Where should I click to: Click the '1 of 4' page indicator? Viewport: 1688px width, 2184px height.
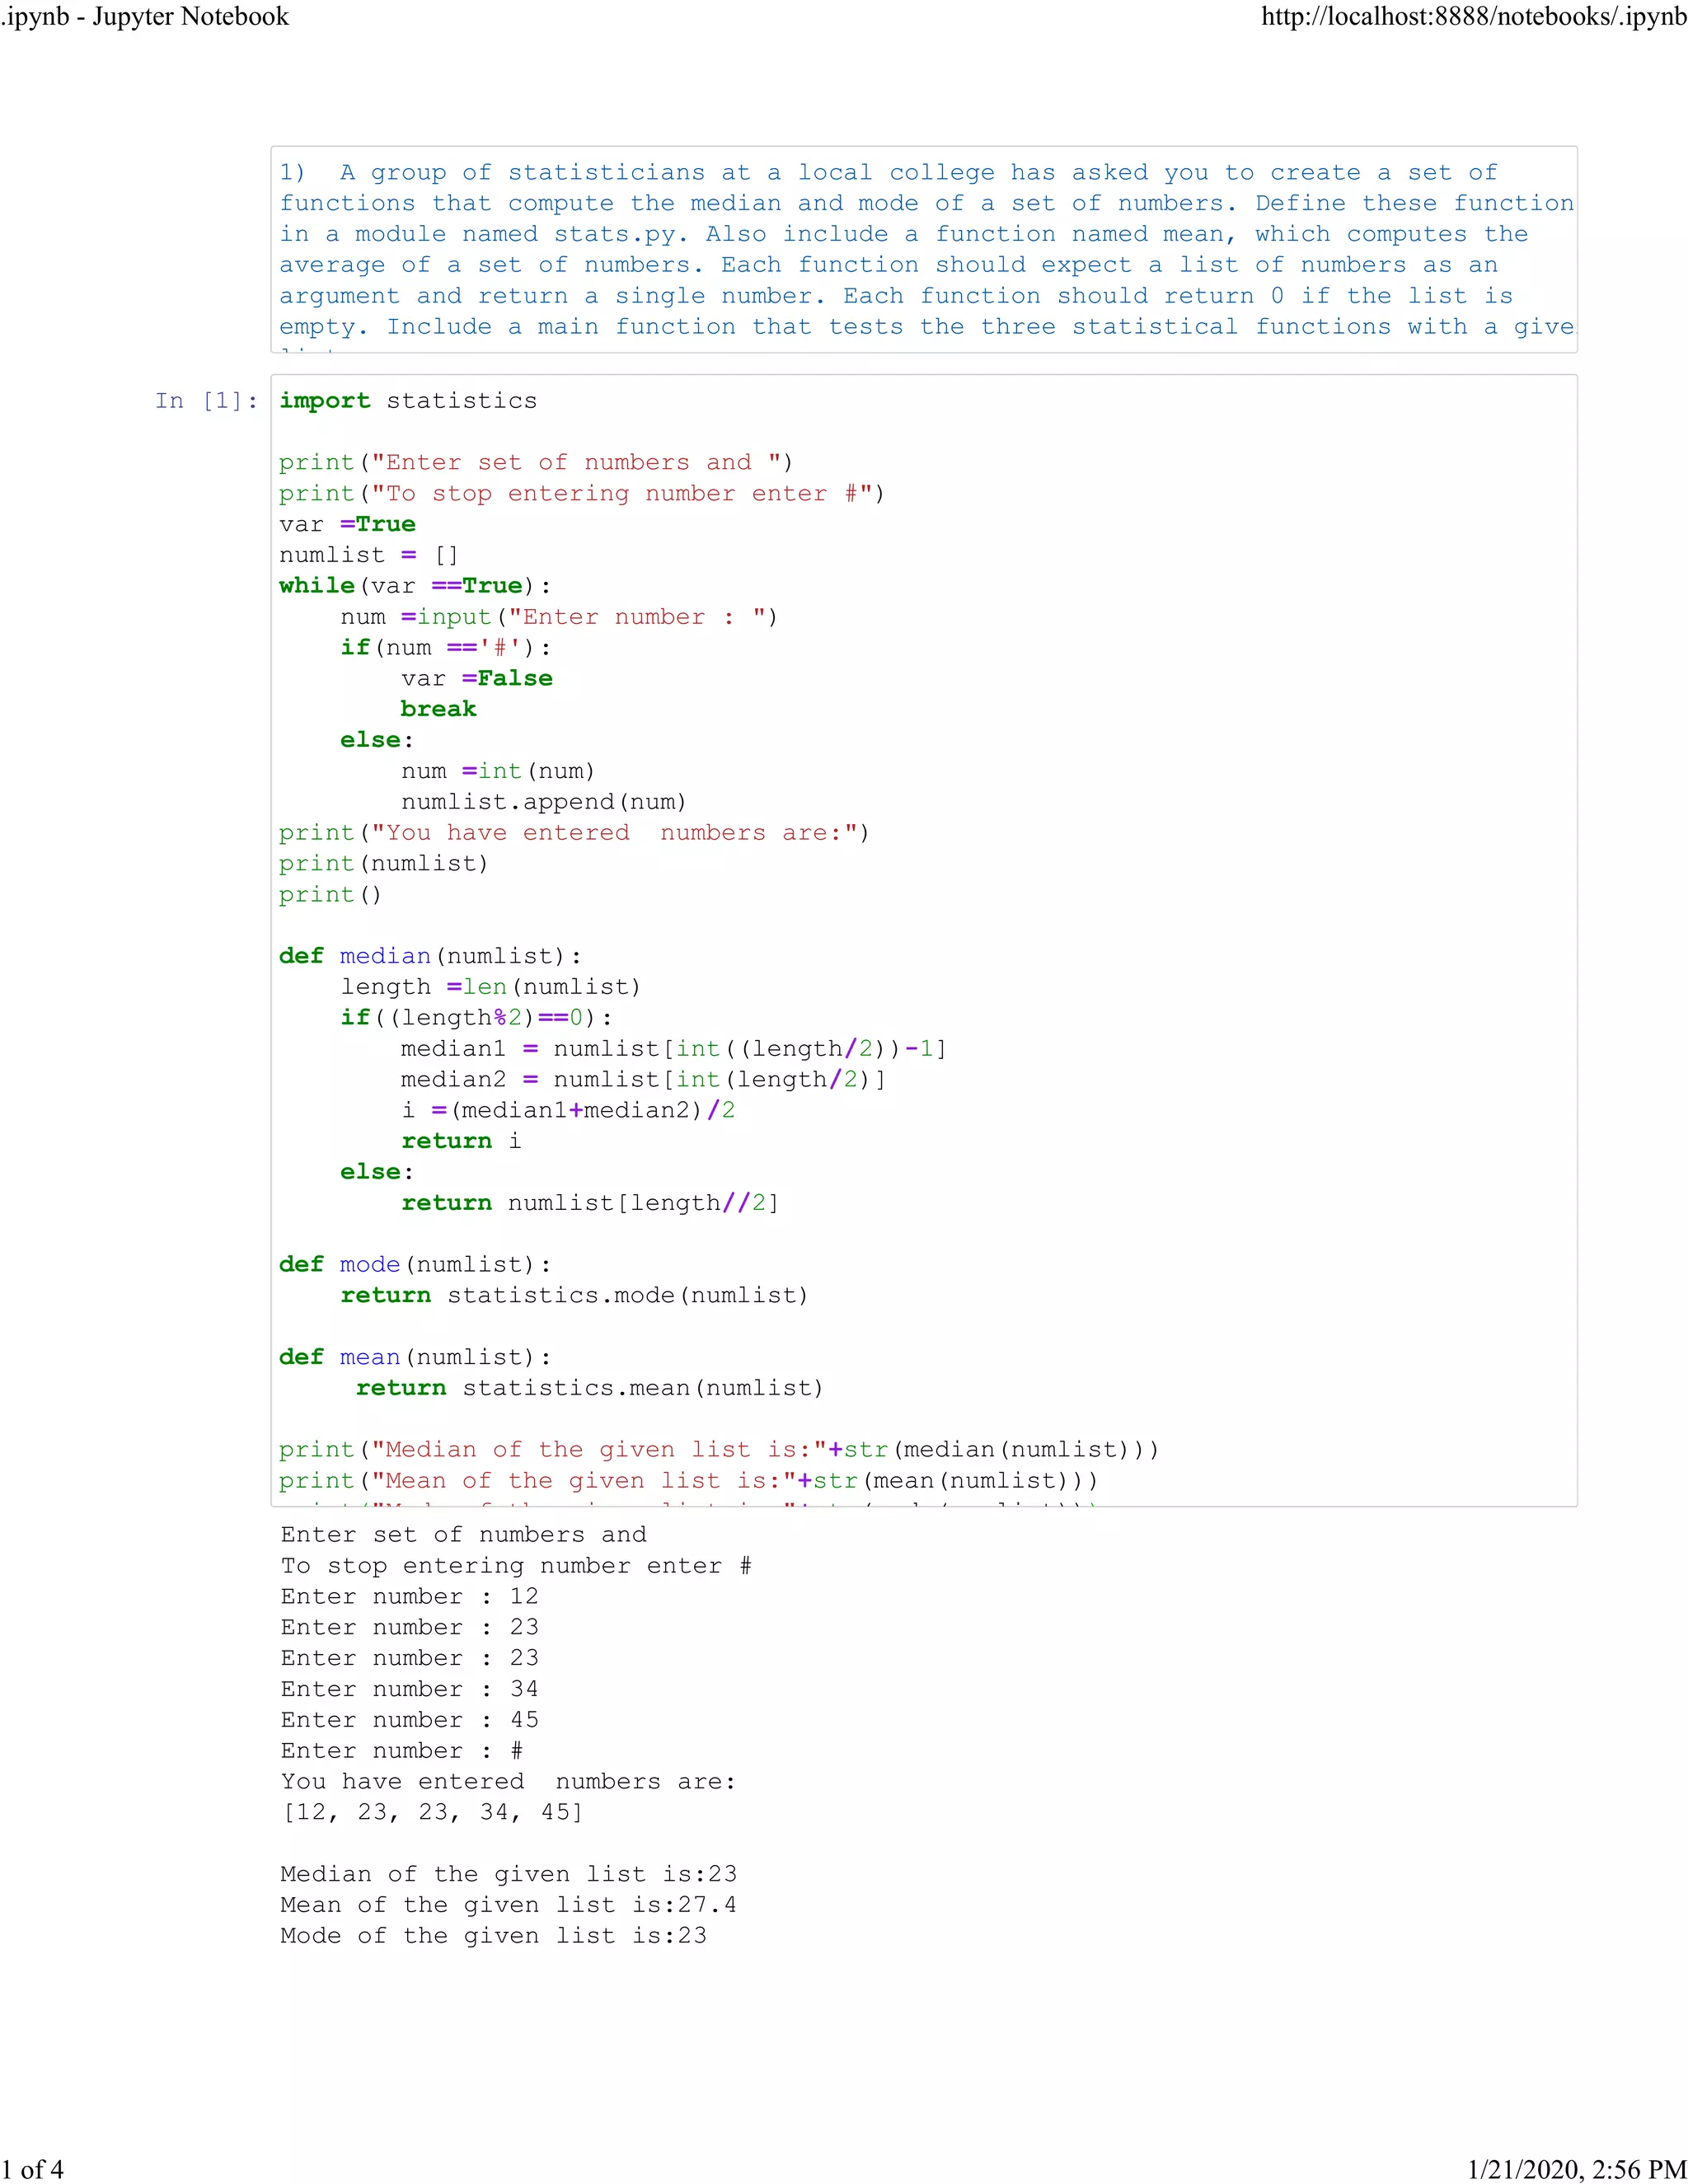32,2169
